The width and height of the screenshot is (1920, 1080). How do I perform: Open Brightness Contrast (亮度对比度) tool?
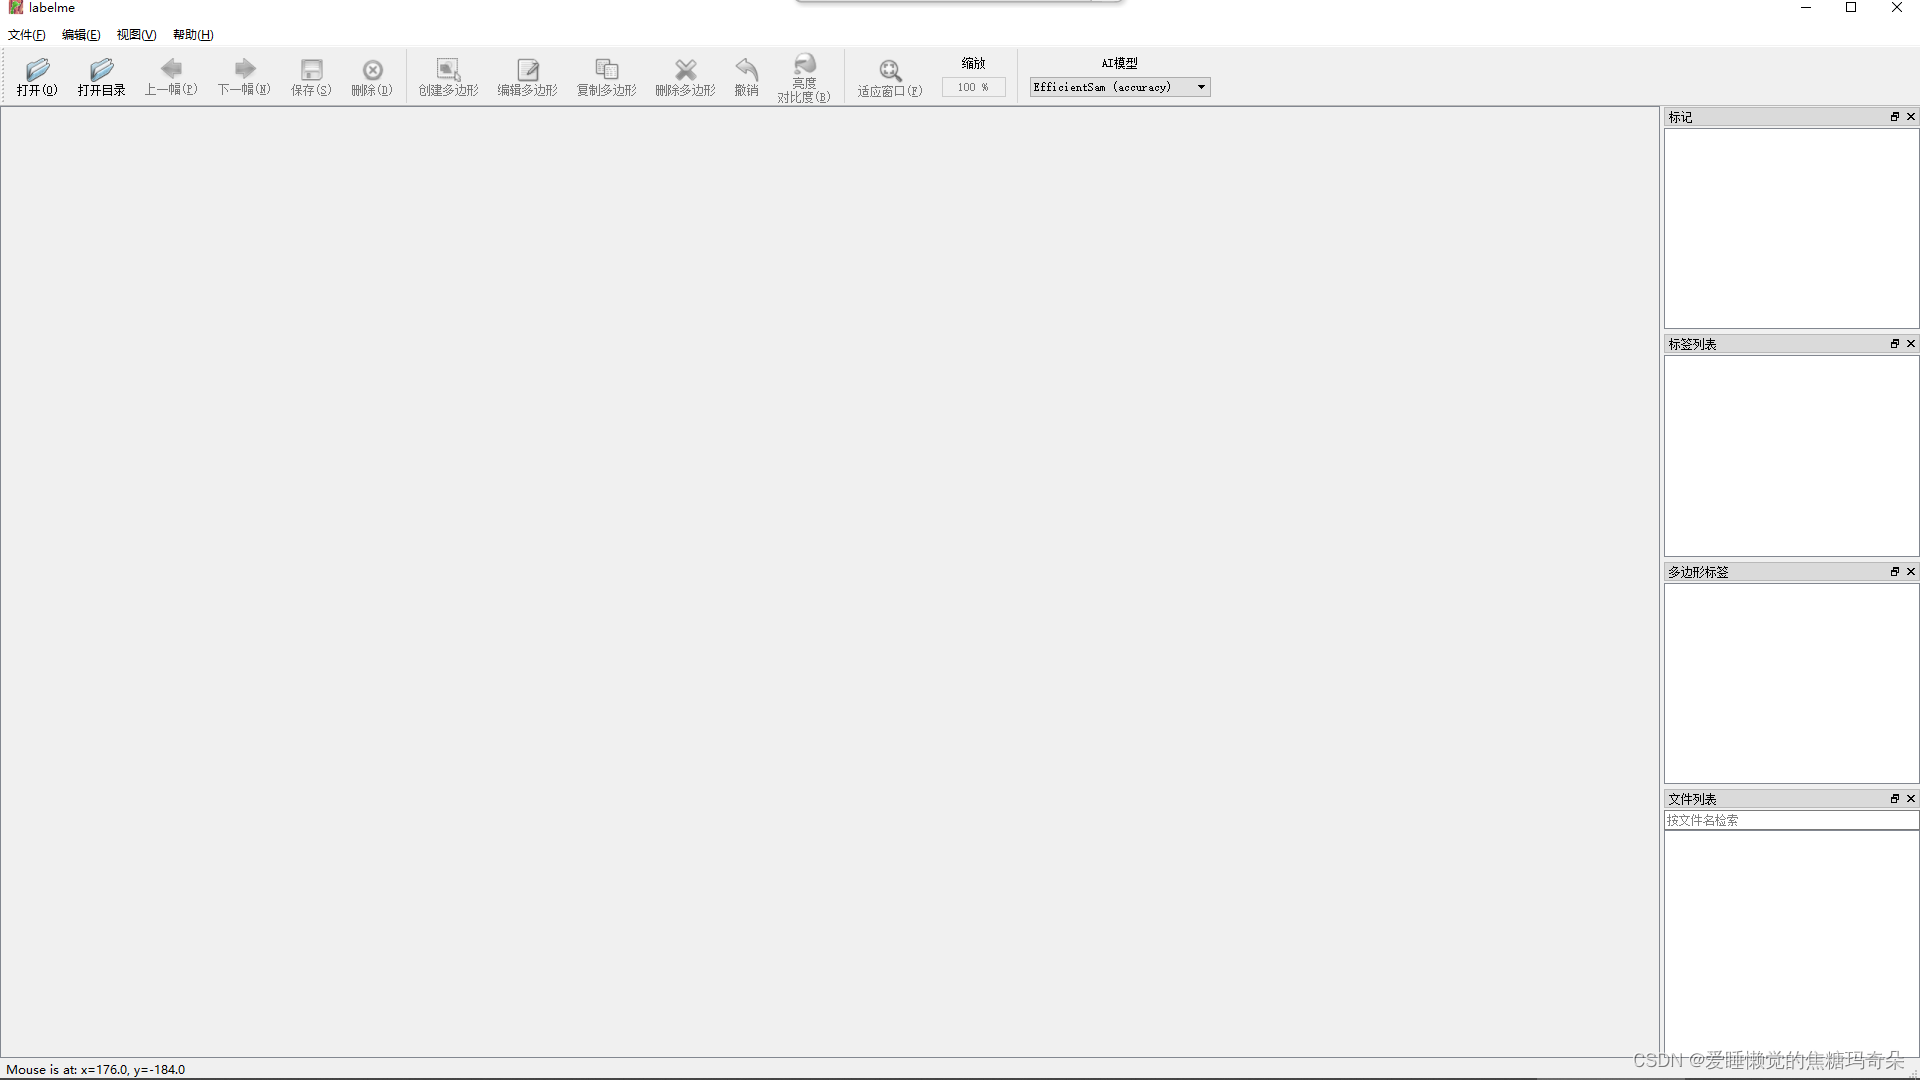click(804, 65)
